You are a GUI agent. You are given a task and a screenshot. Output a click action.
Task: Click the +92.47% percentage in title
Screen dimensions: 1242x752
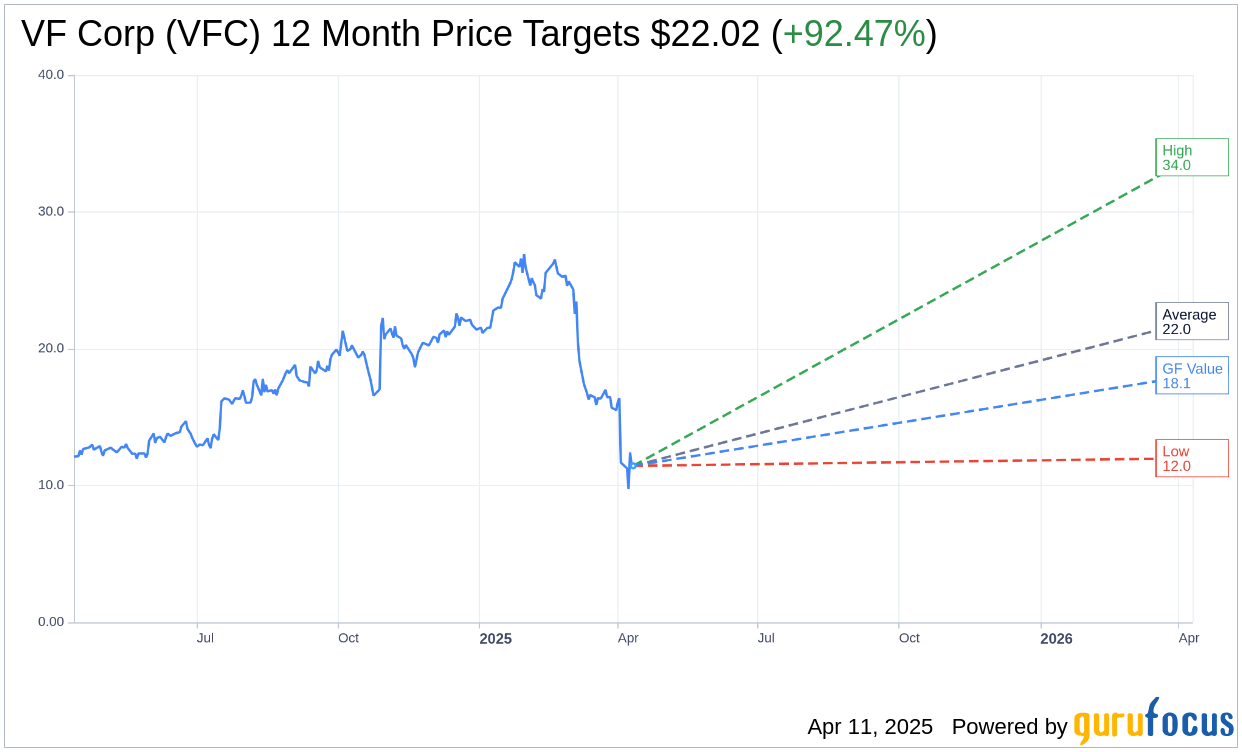(854, 34)
